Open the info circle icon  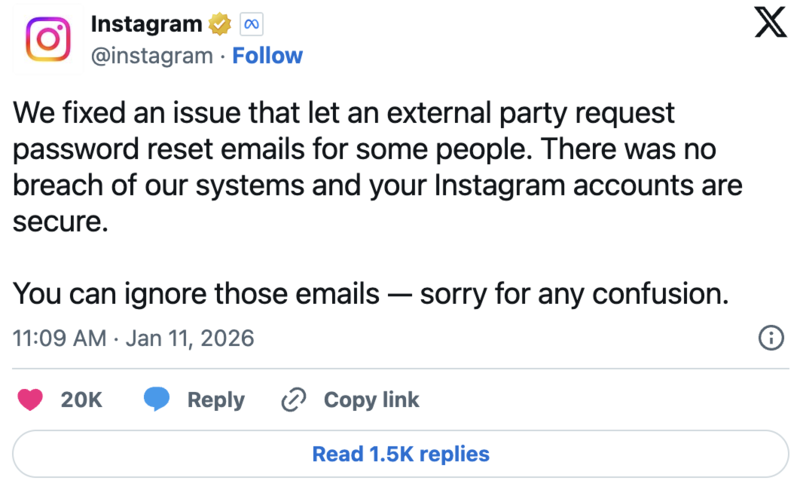[x=771, y=338]
